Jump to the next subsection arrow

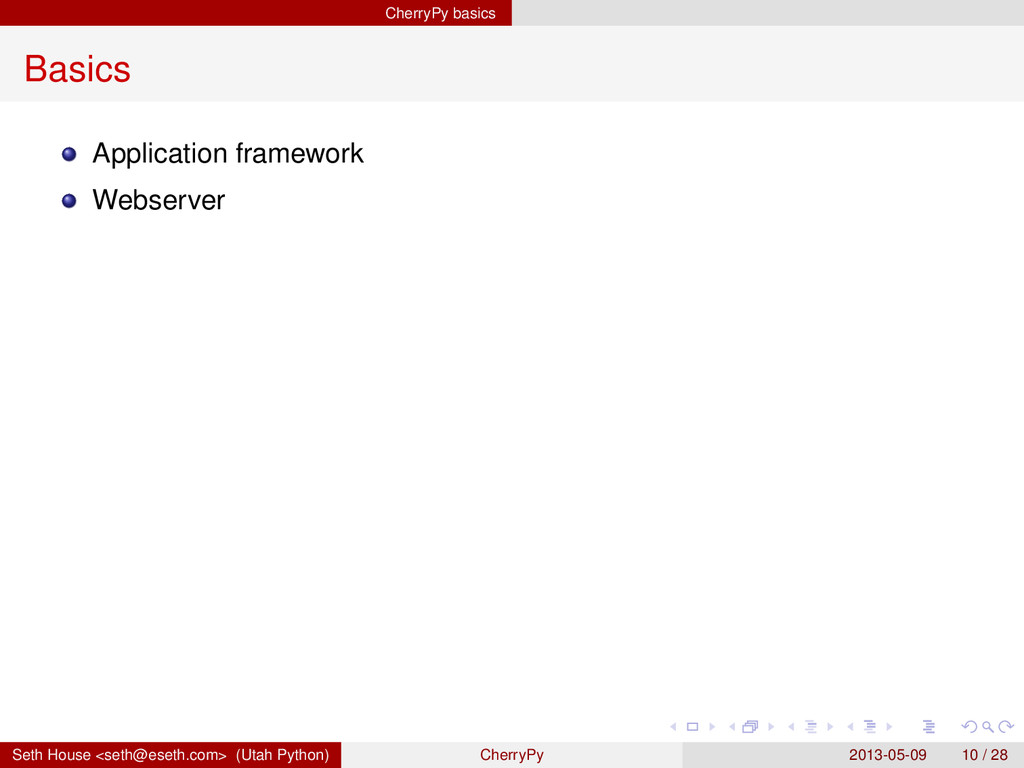[x=830, y=726]
